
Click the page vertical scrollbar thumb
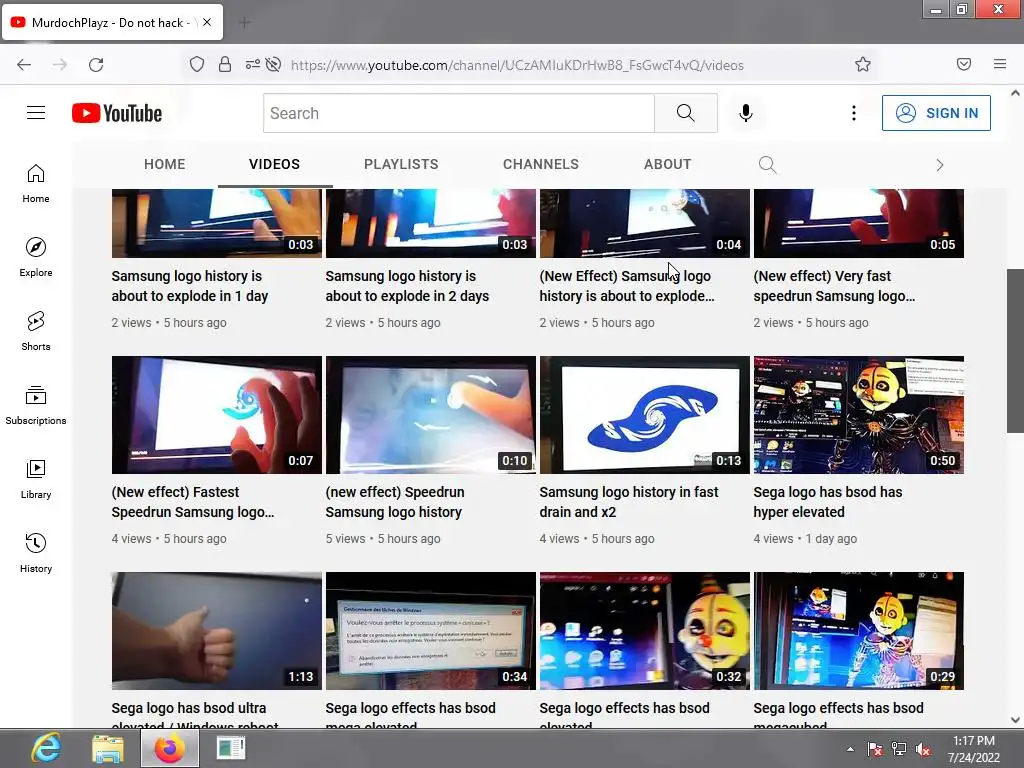1015,351
